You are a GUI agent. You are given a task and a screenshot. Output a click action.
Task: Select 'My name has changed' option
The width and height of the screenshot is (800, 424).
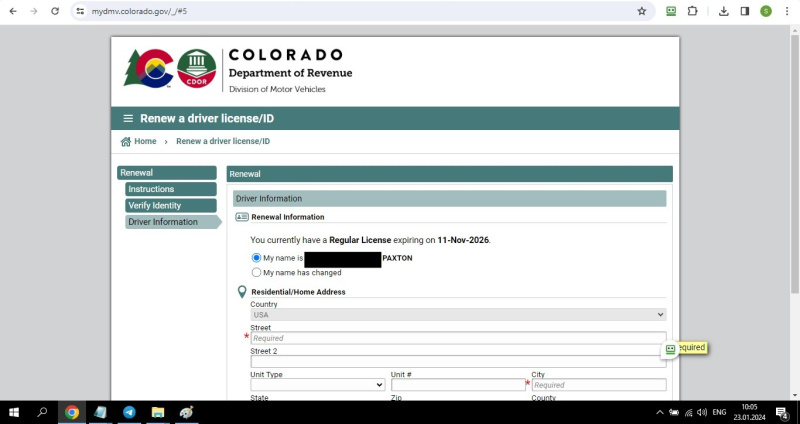(256, 272)
